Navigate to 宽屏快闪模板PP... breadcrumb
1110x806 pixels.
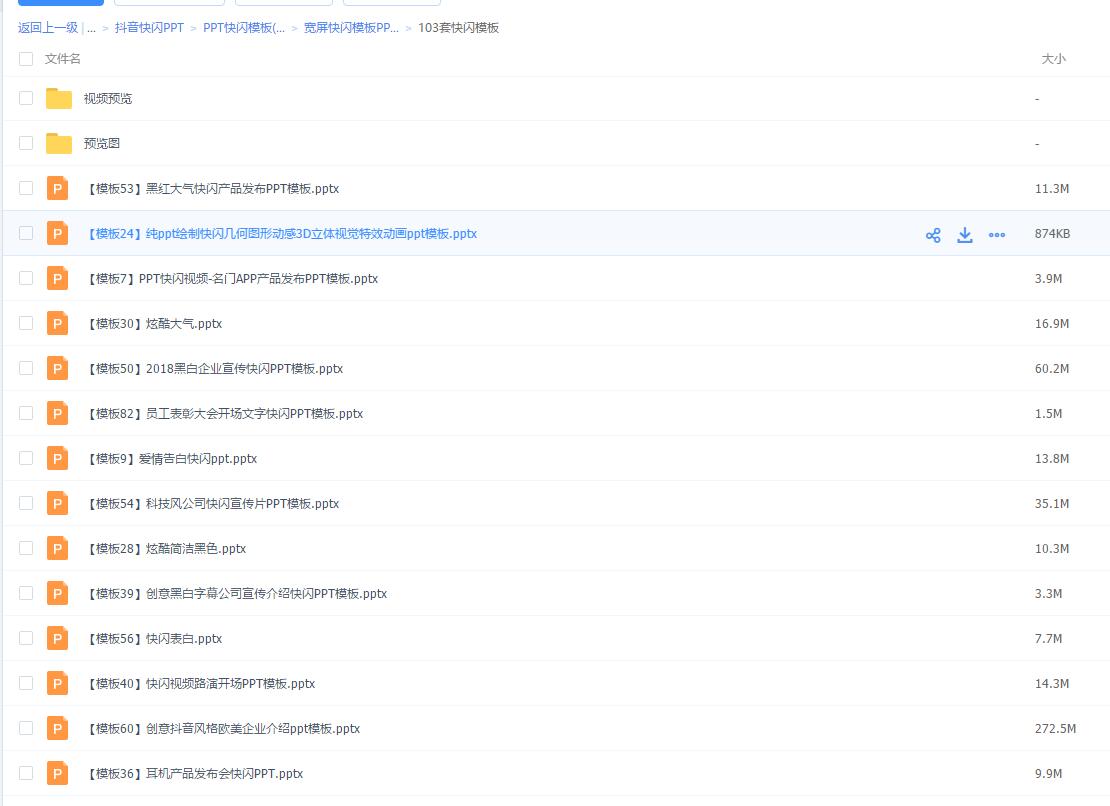(x=351, y=28)
